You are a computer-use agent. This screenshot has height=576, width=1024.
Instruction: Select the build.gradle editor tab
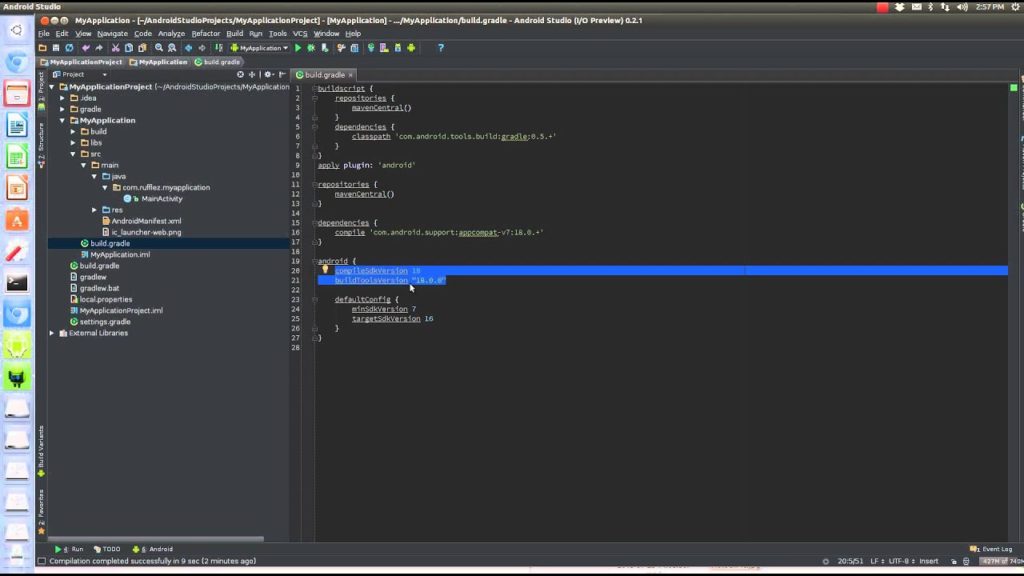pyautogui.click(x=324, y=75)
